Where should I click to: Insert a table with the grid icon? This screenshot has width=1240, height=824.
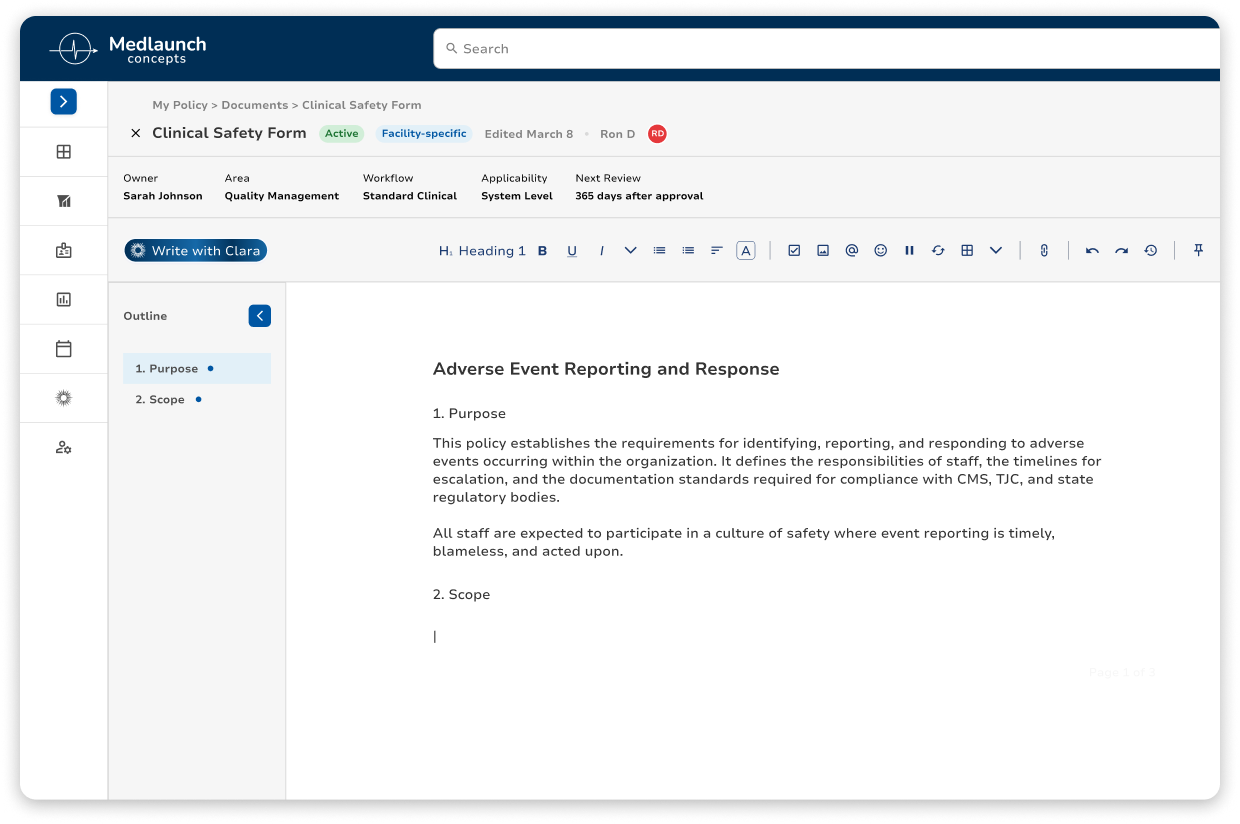(967, 251)
